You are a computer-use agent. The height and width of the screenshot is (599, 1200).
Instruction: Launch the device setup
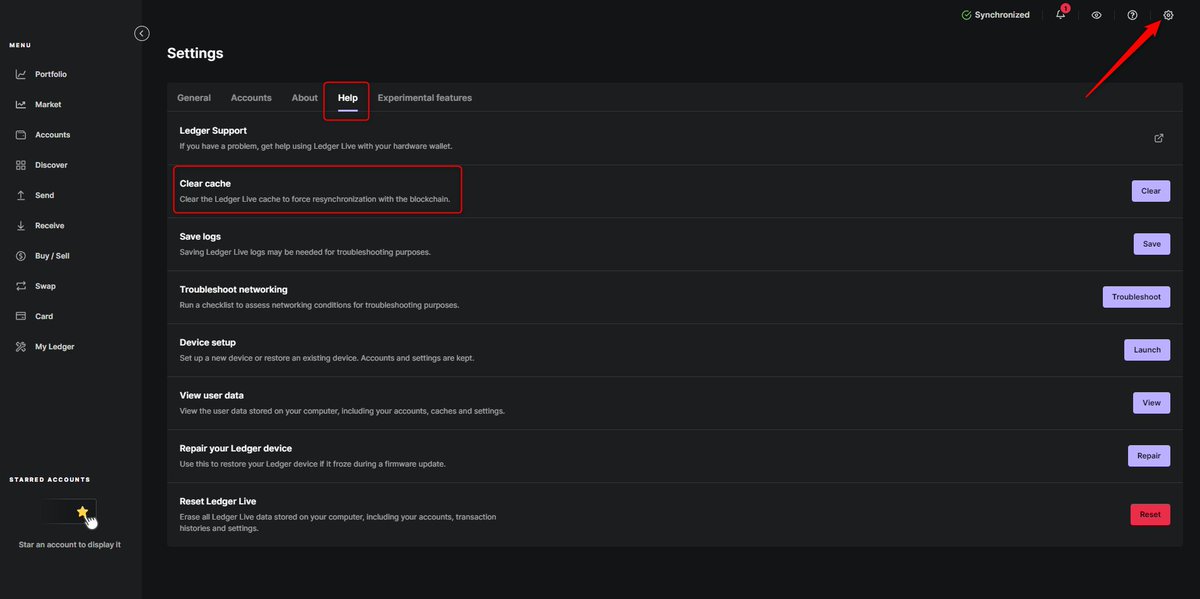pyautogui.click(x=1147, y=350)
